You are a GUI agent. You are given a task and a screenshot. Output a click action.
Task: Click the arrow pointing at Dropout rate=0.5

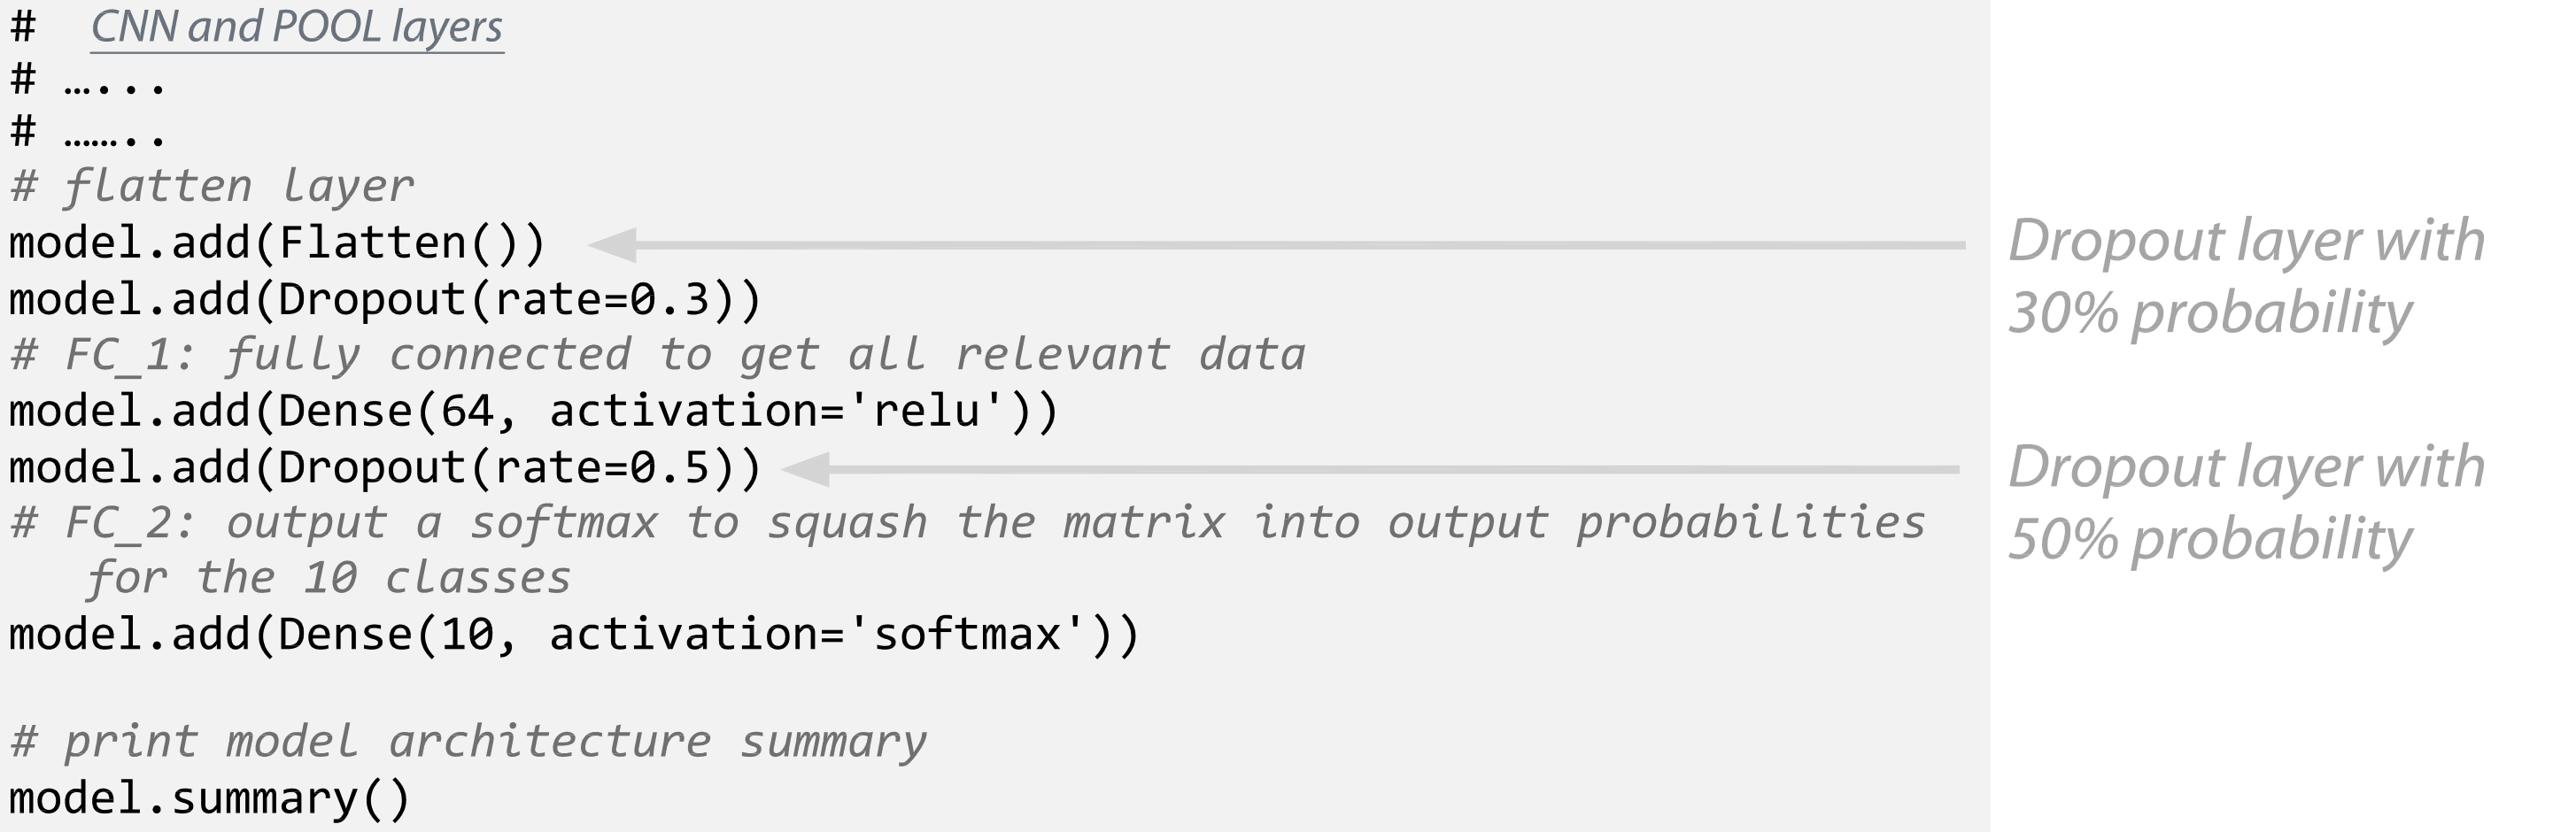1370,469
